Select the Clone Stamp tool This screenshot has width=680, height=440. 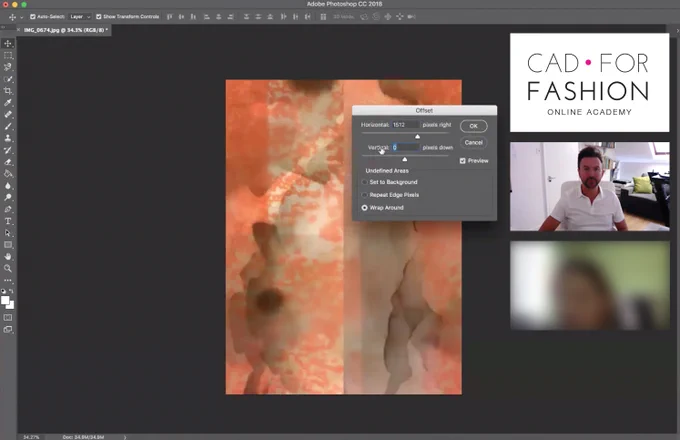click(x=8, y=138)
